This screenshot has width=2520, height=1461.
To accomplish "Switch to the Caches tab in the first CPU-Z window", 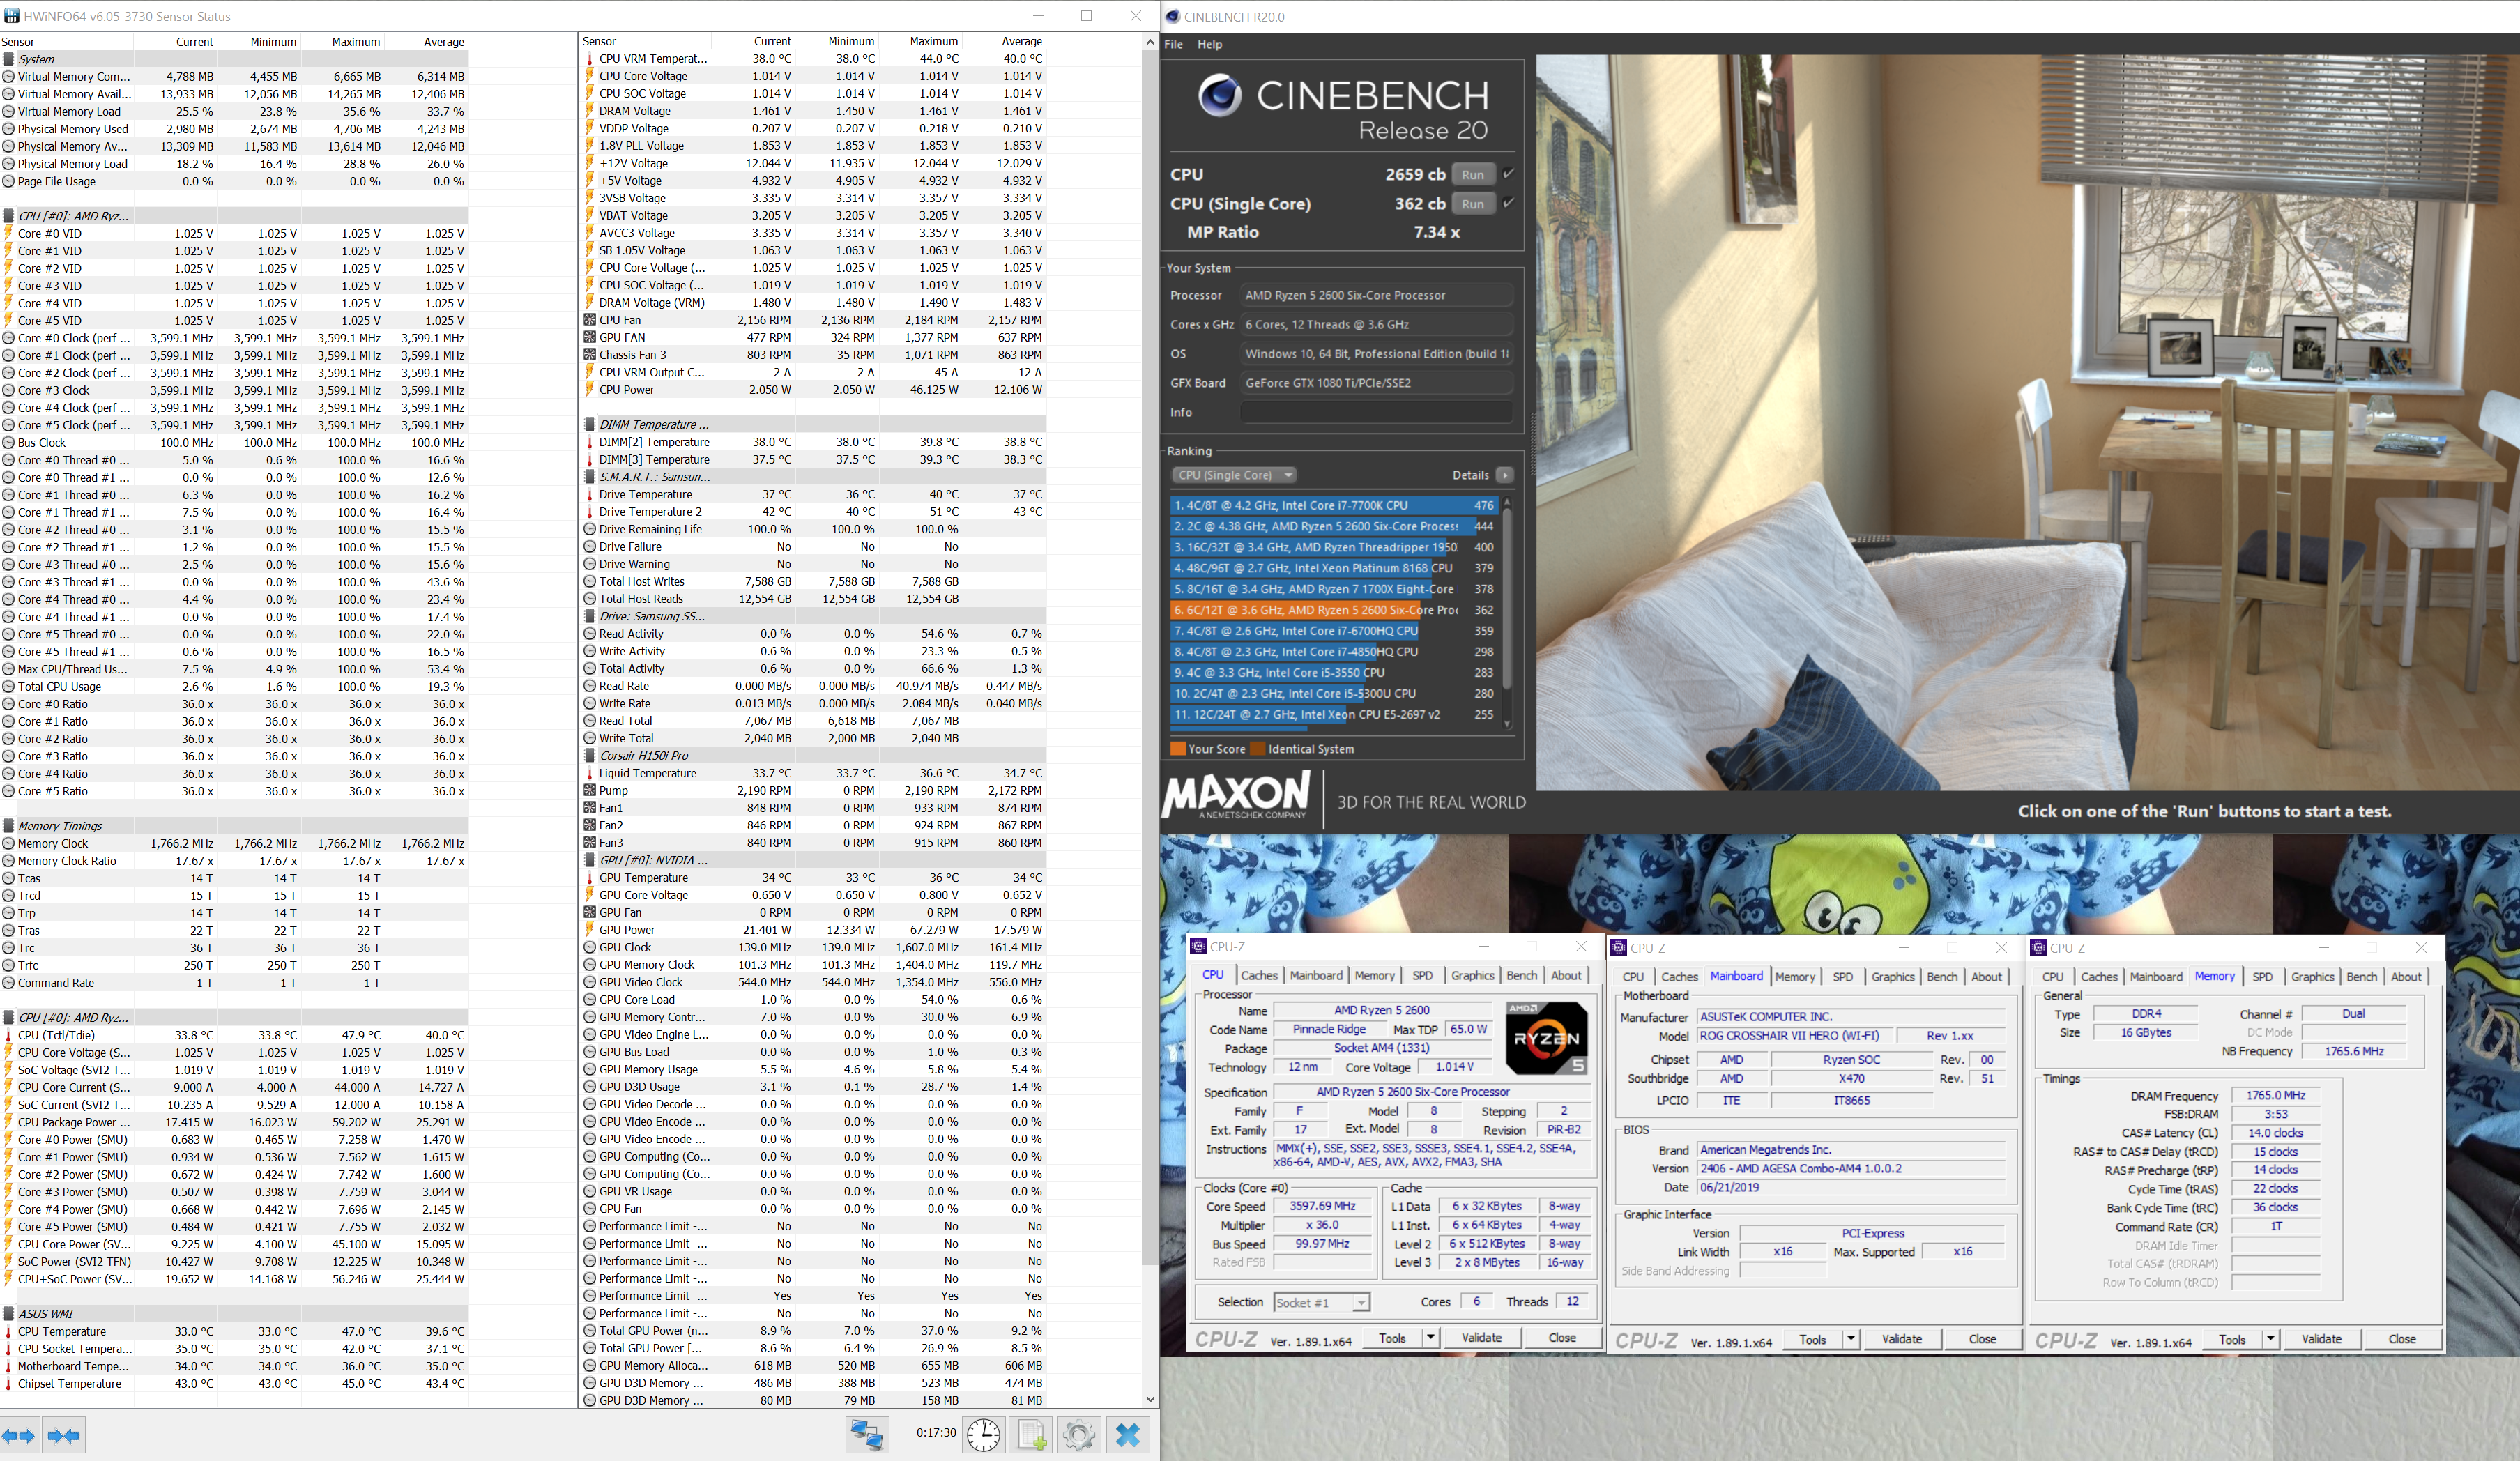I will 1259,975.
